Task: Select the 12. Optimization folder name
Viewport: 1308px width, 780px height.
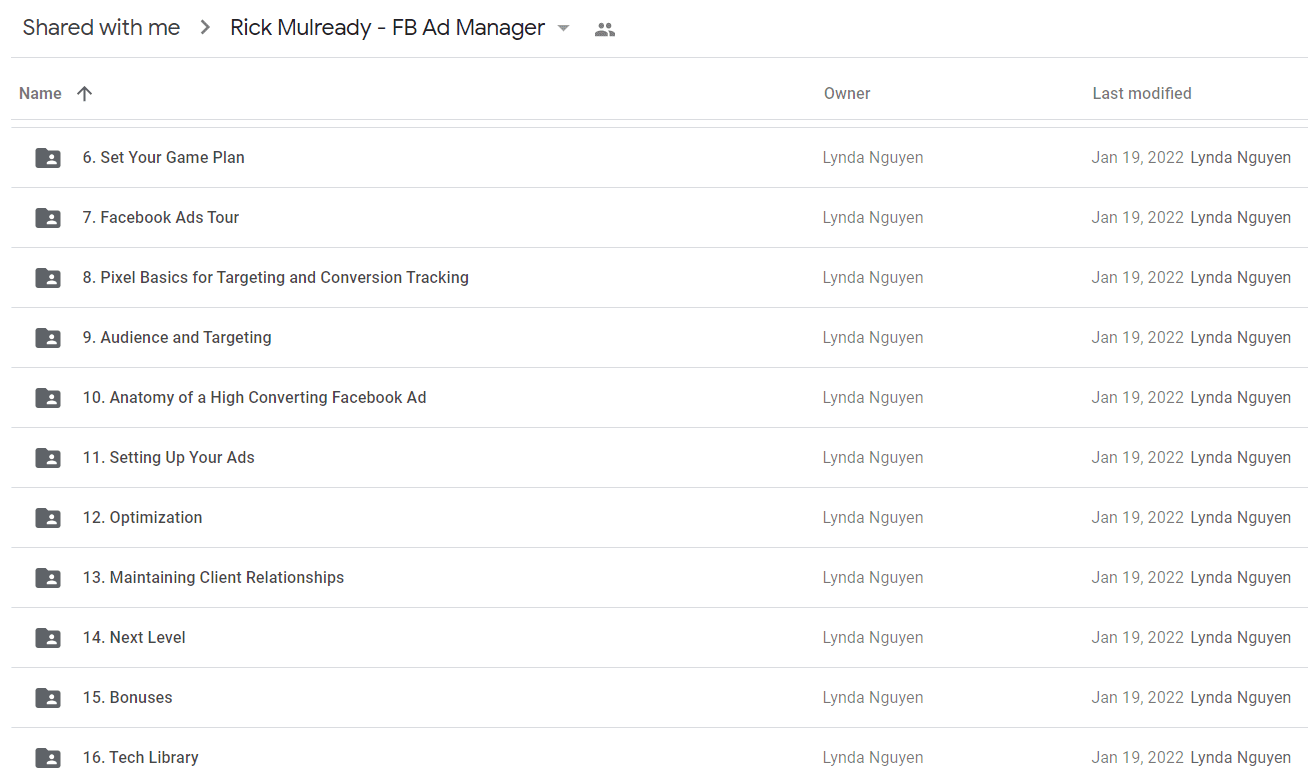Action: [142, 517]
